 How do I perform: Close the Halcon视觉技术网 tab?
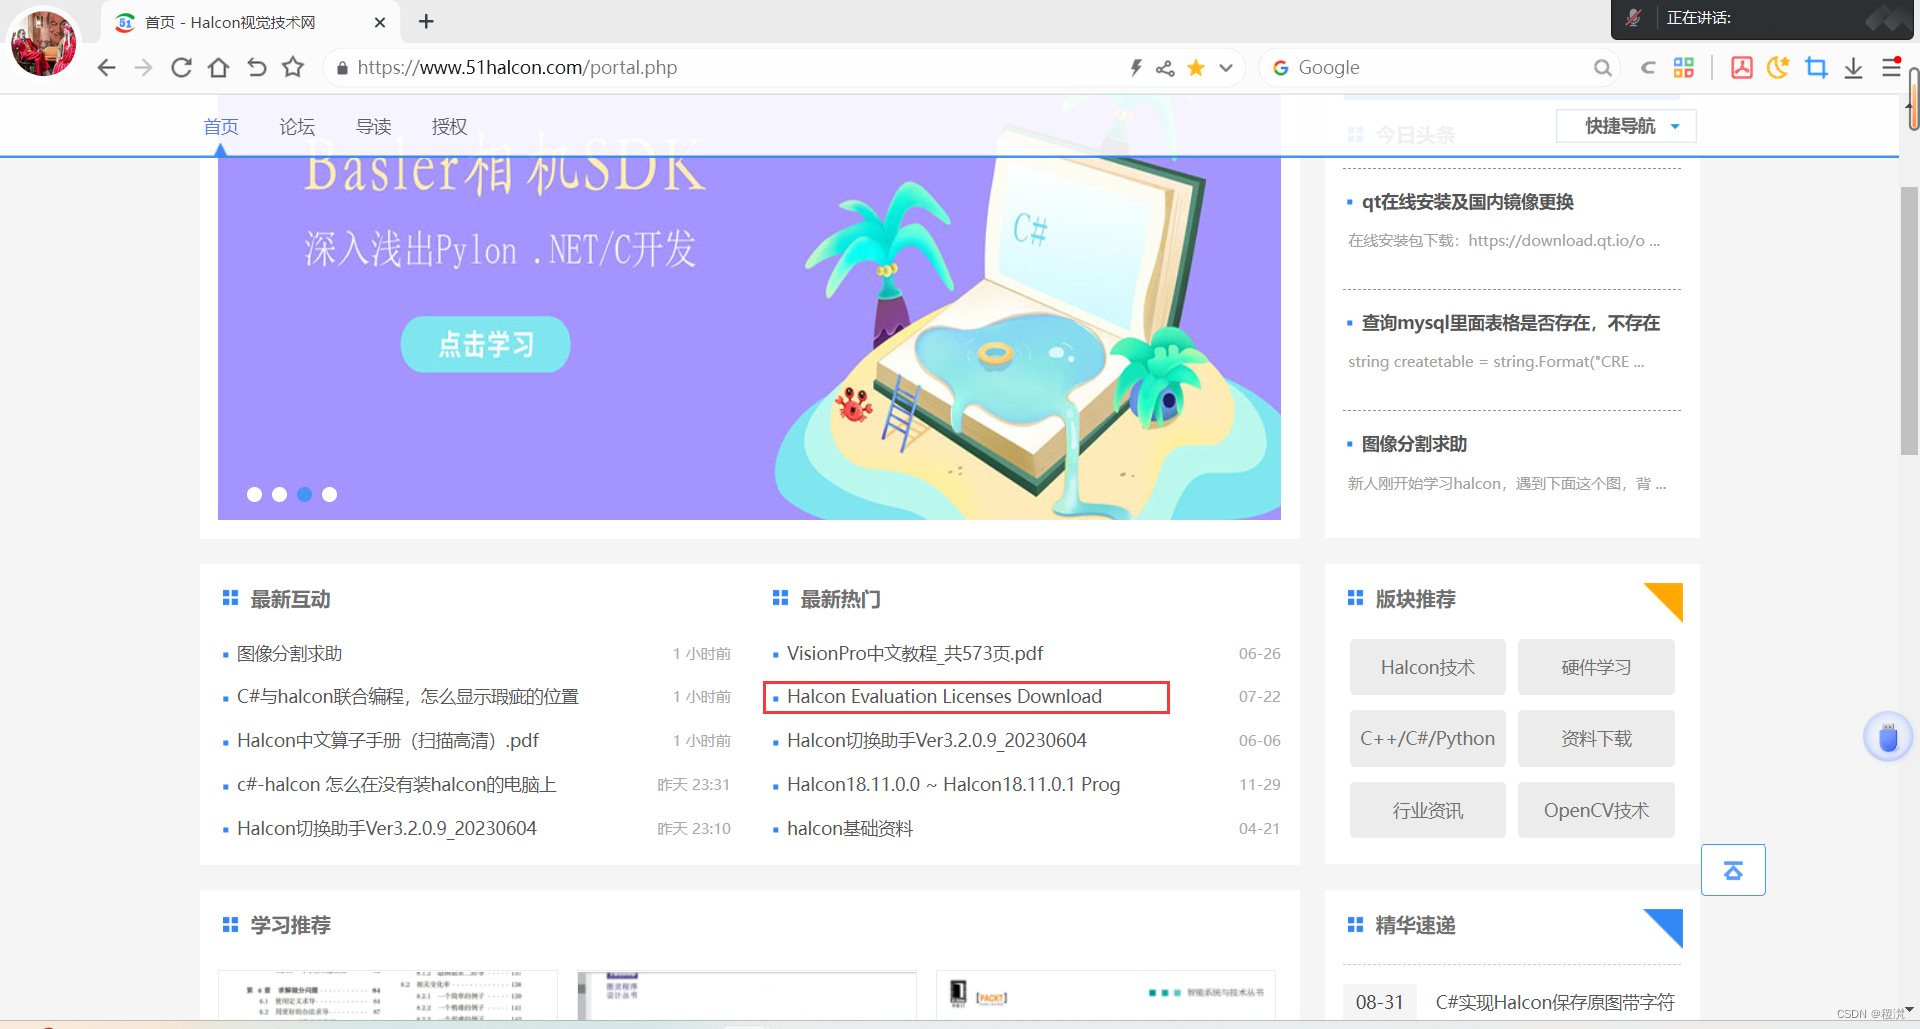pos(380,22)
